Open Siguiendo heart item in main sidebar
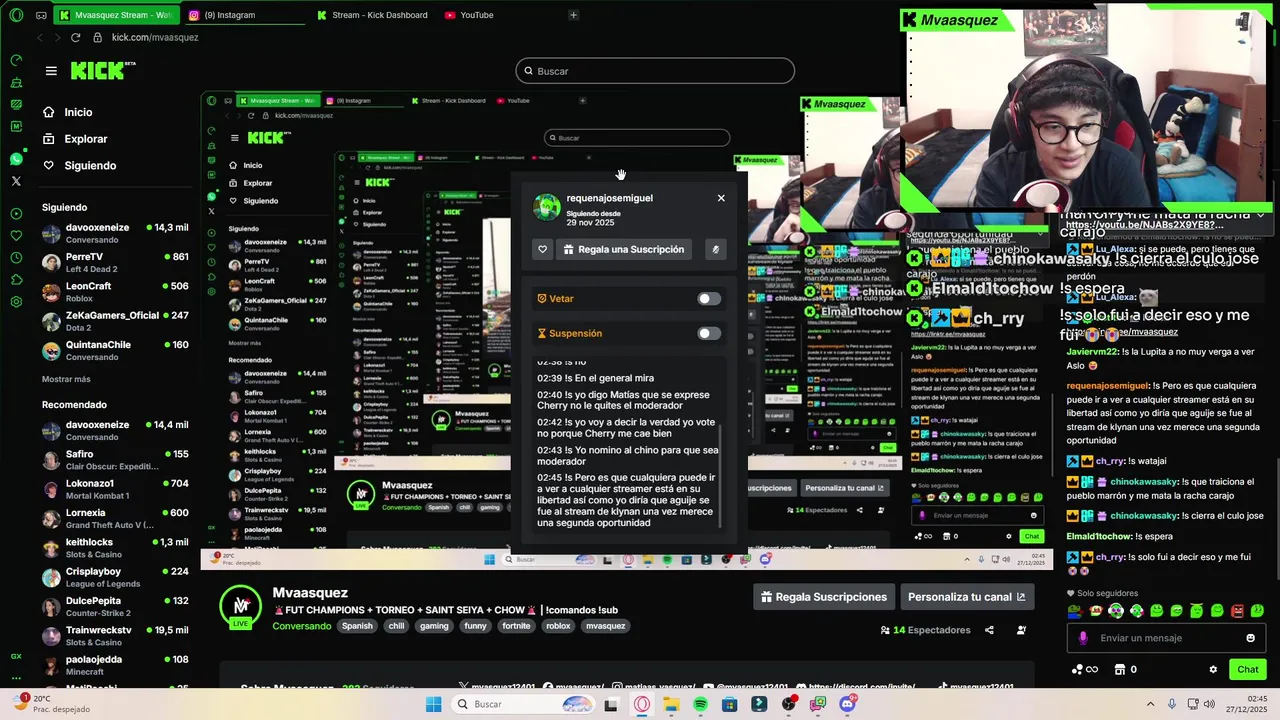 [x=80, y=166]
